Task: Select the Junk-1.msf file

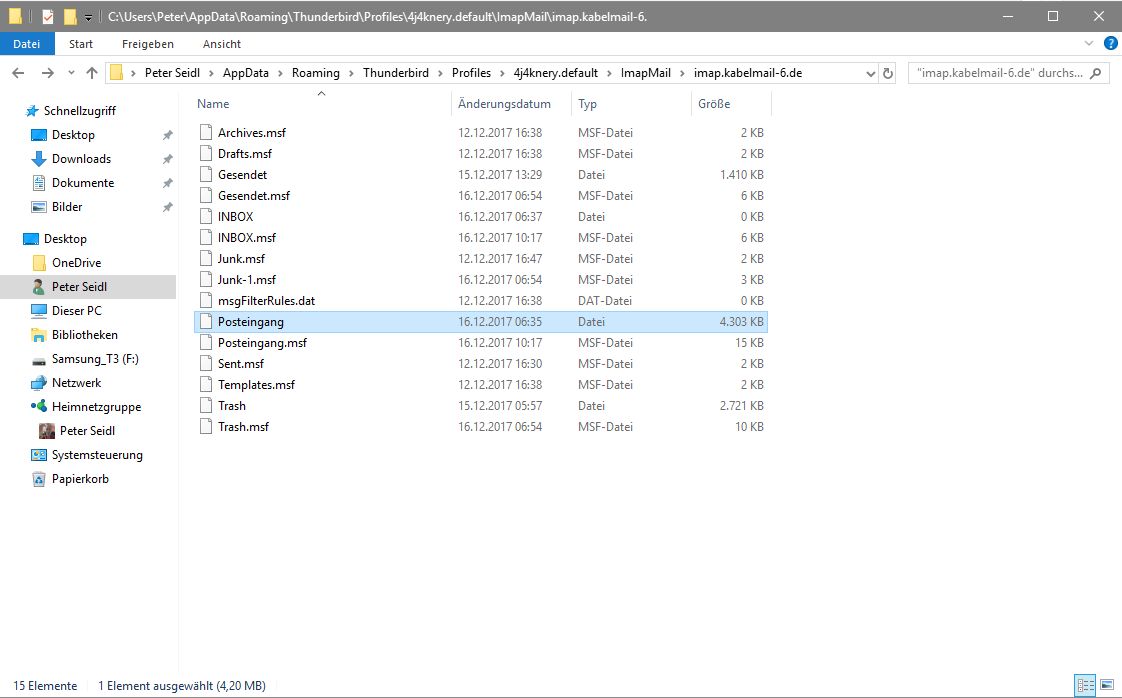Action: coord(247,280)
